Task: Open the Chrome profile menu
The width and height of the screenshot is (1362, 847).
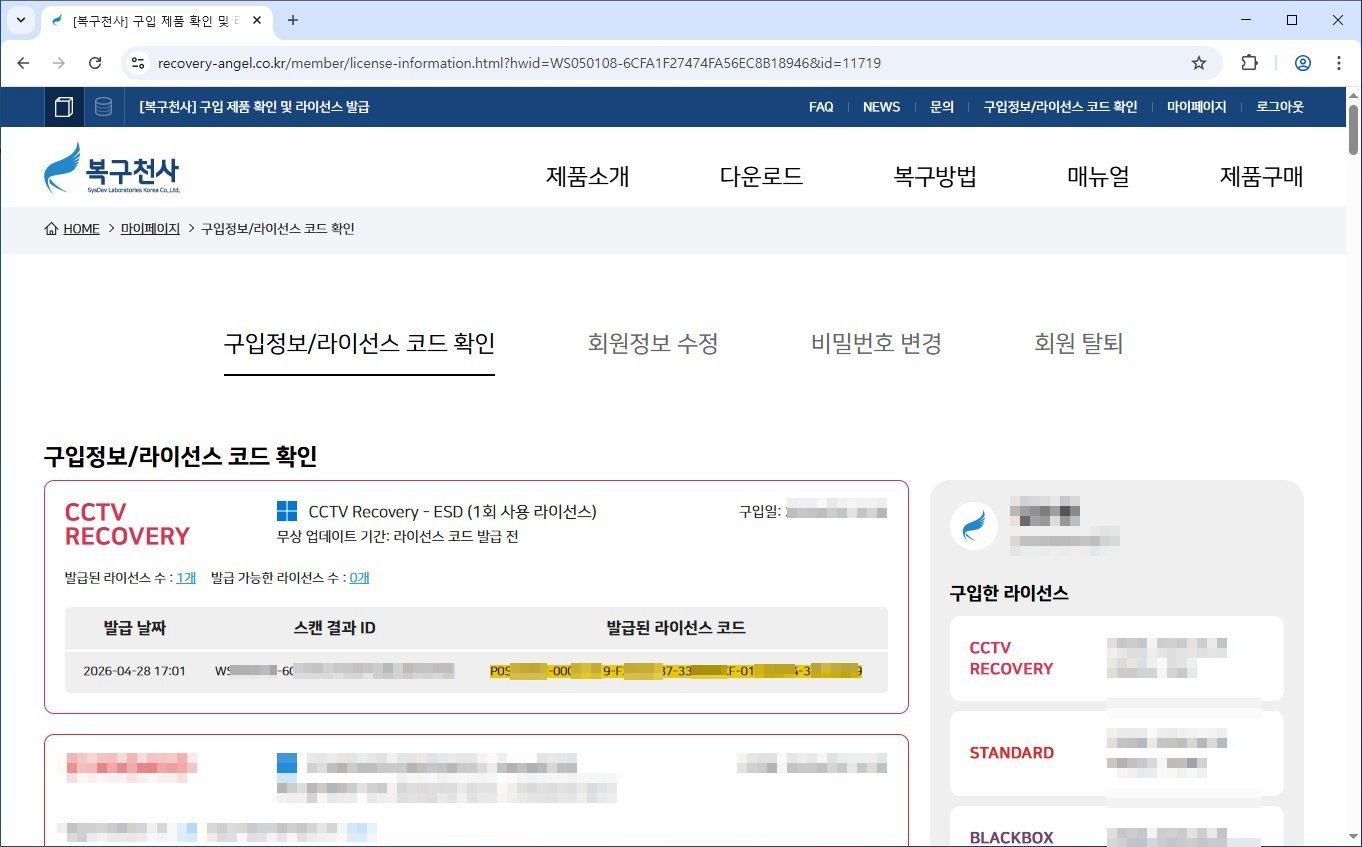Action: click(1302, 63)
